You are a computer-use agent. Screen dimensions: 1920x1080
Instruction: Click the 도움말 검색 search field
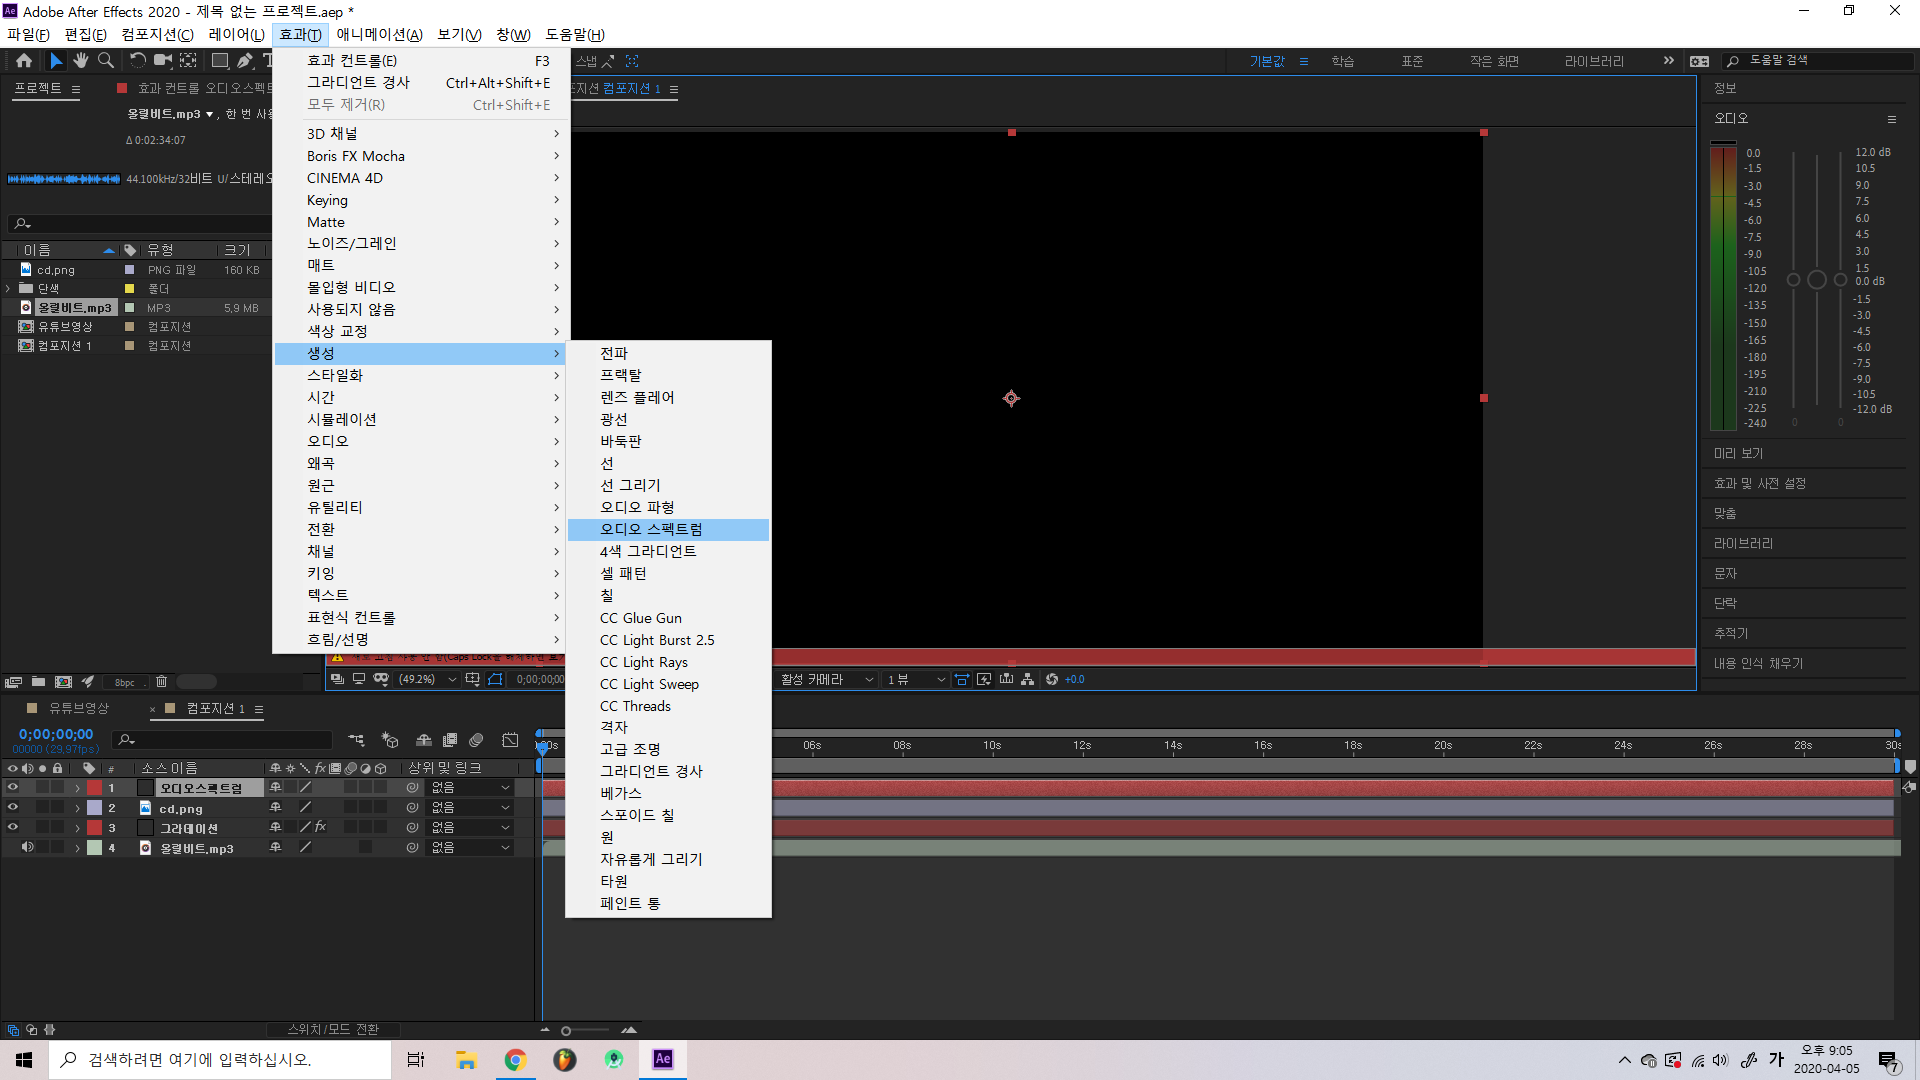point(1820,61)
